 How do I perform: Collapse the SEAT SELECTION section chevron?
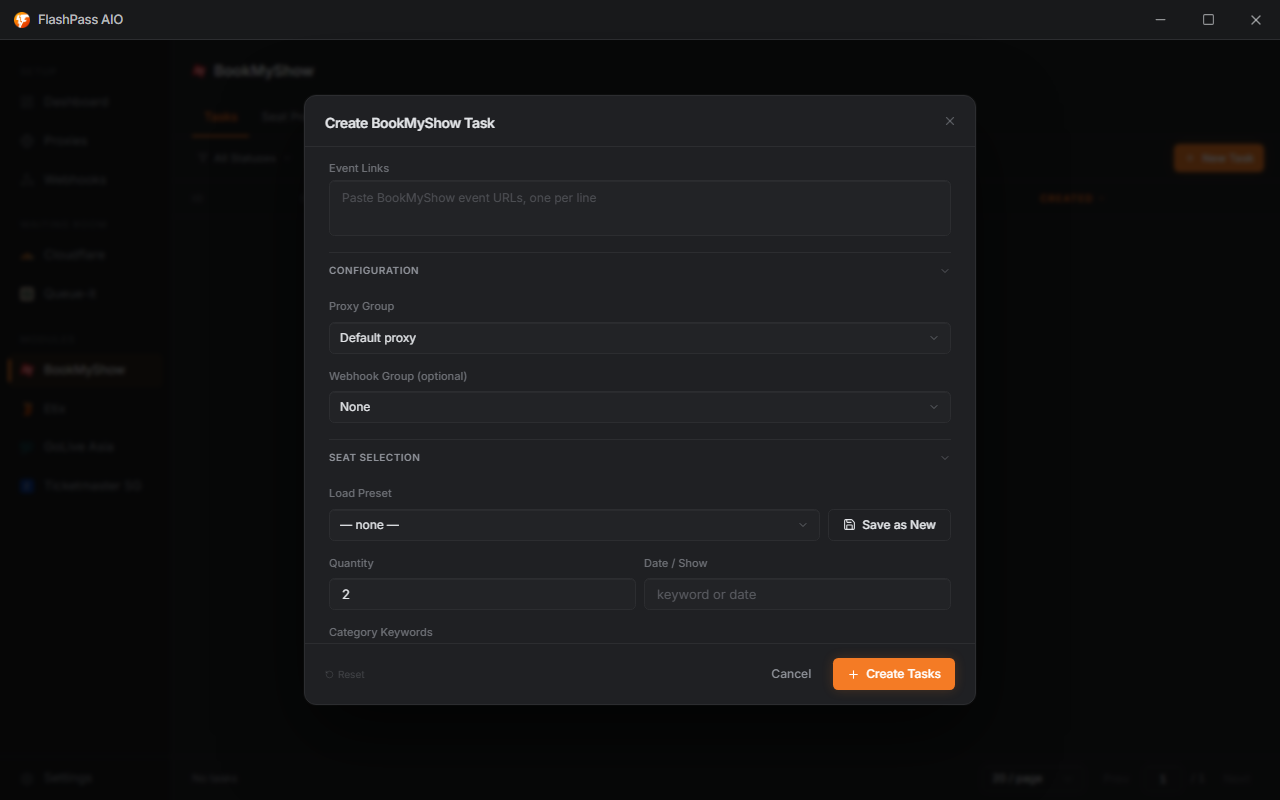(x=945, y=458)
